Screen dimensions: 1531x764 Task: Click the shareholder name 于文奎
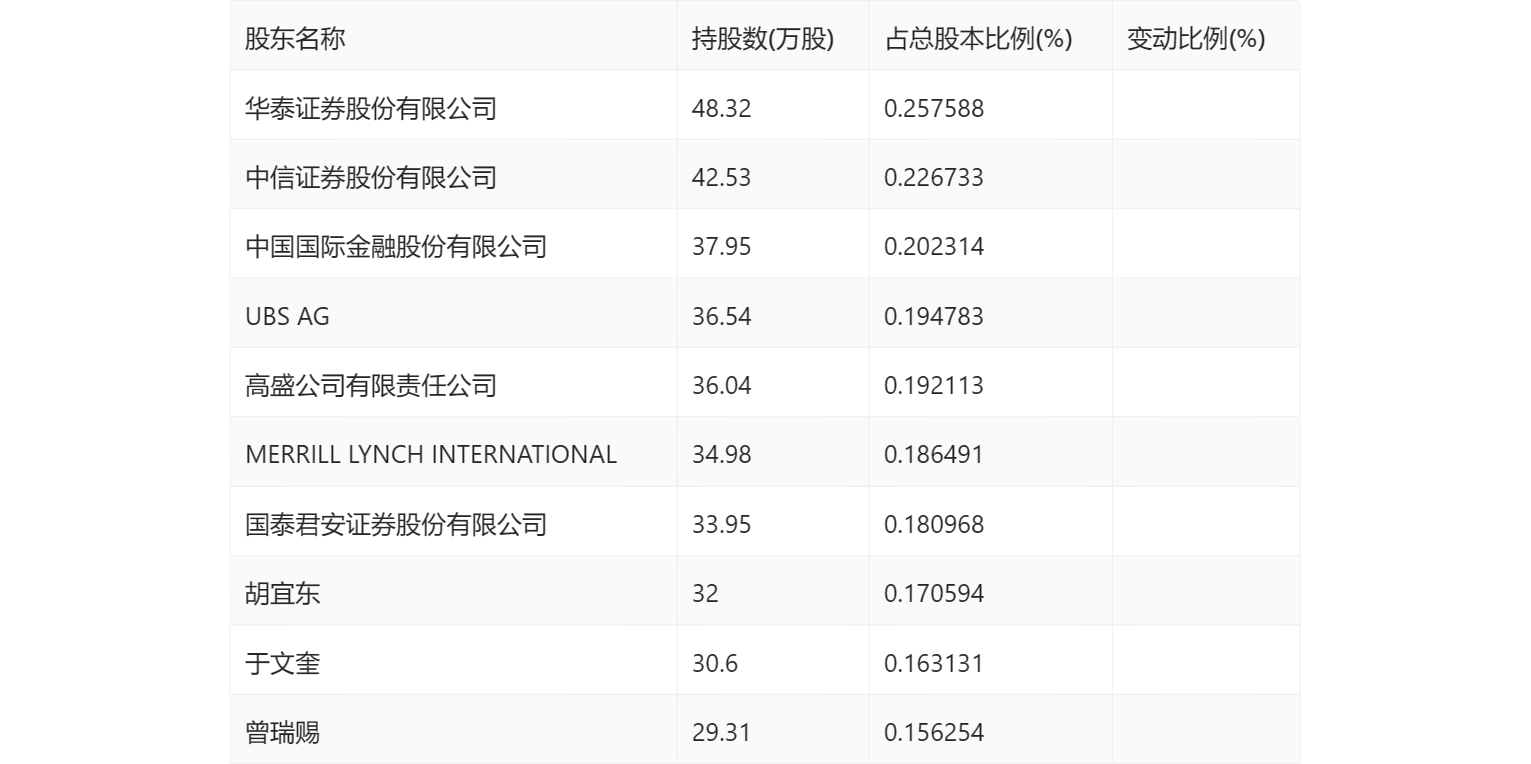coord(283,664)
